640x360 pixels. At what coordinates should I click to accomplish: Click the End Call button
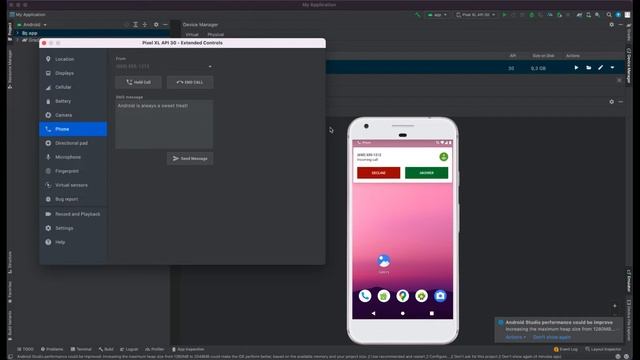[190, 82]
